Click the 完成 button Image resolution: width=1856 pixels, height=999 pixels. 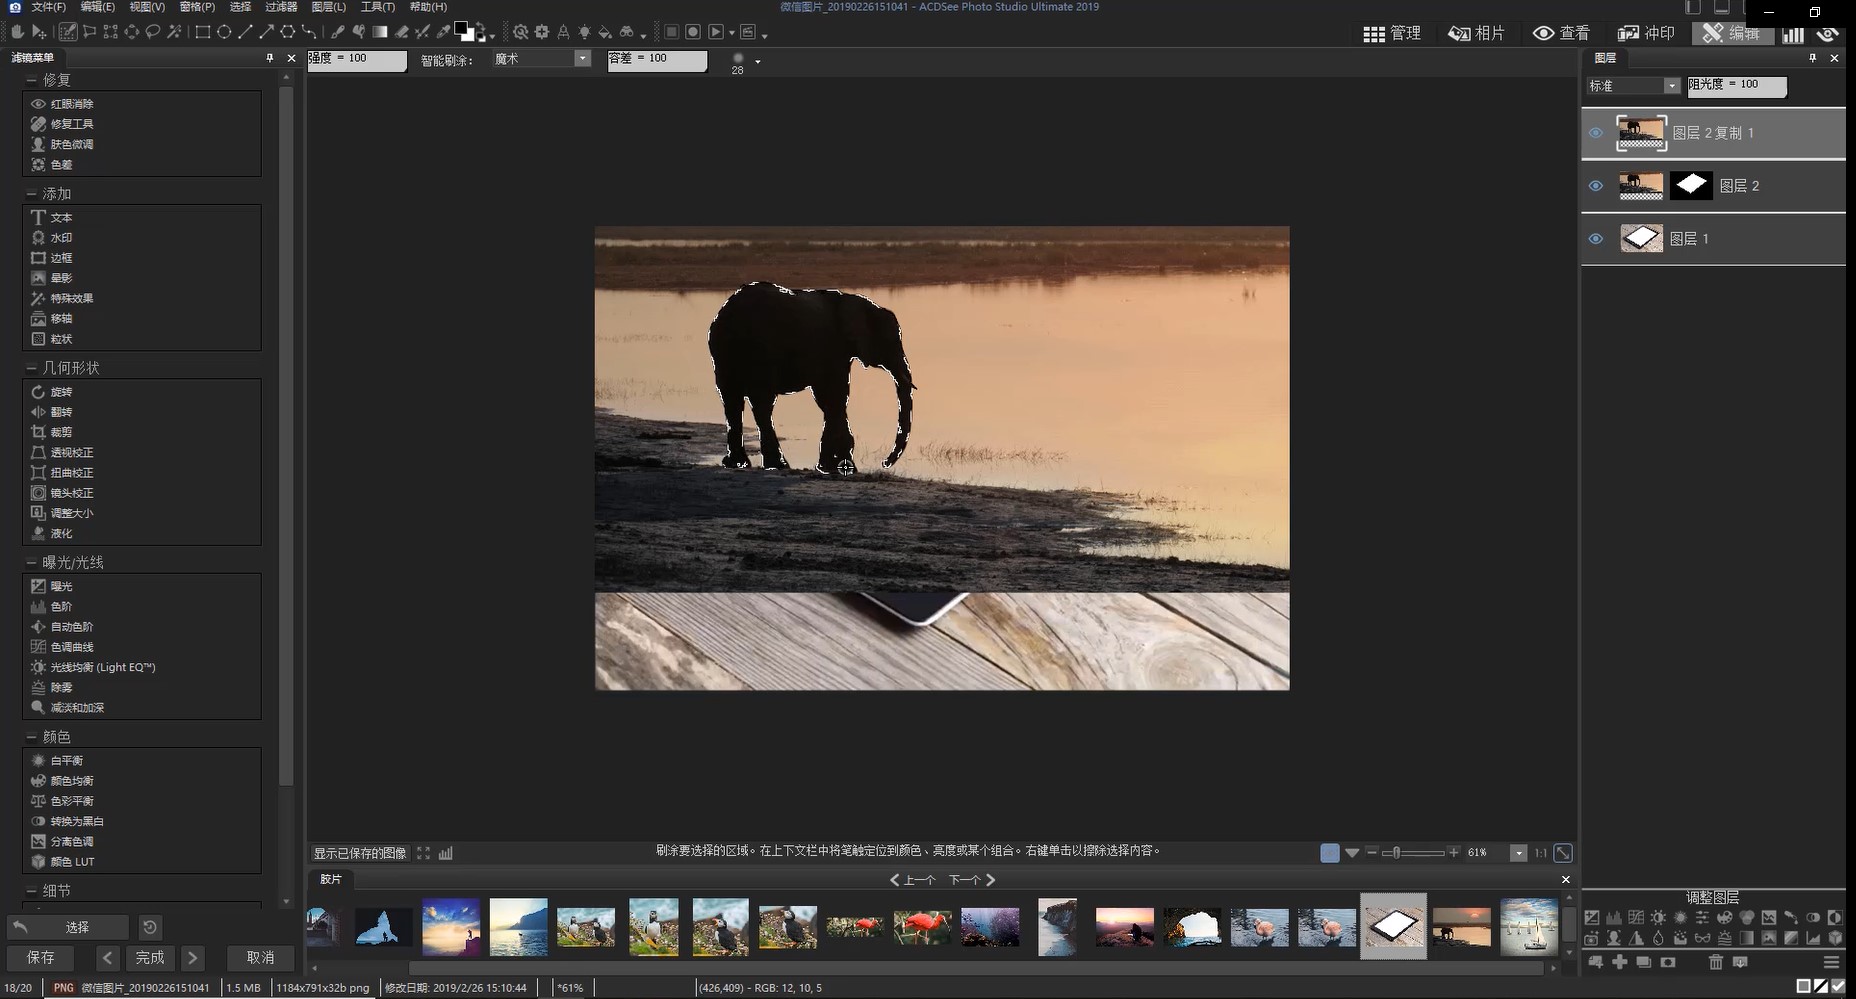point(150,958)
